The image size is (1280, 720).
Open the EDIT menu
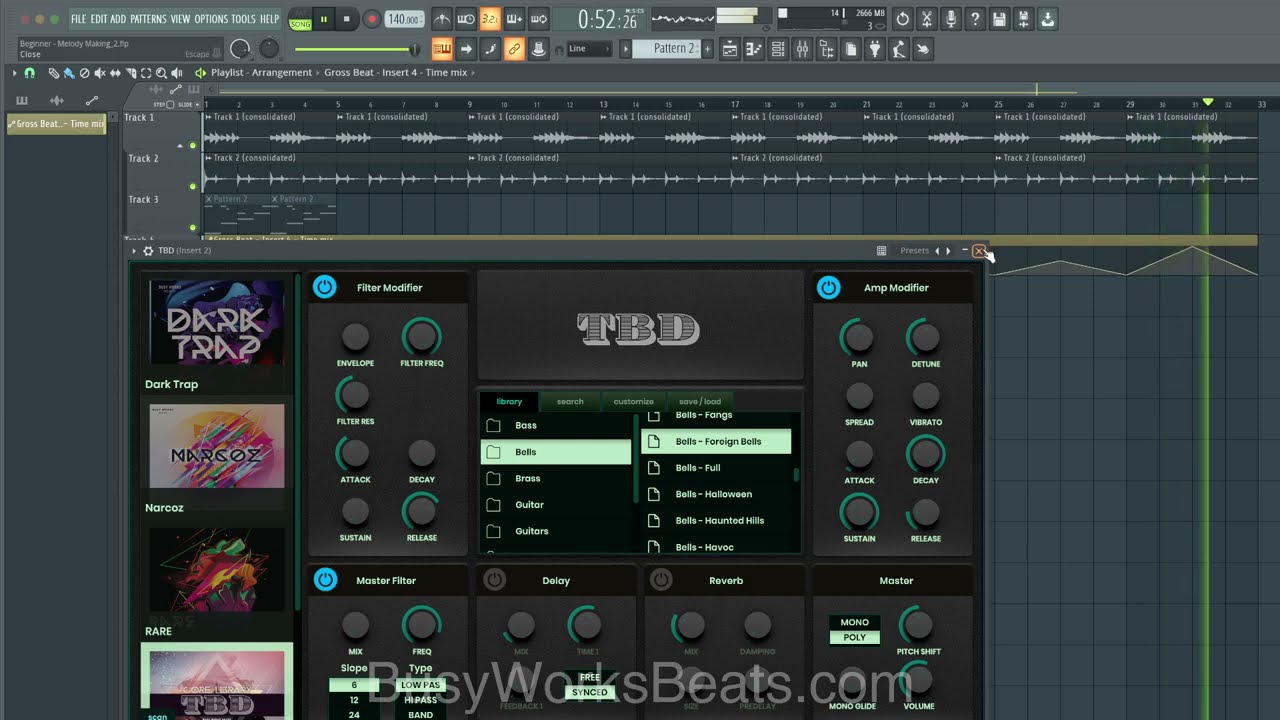click(98, 19)
